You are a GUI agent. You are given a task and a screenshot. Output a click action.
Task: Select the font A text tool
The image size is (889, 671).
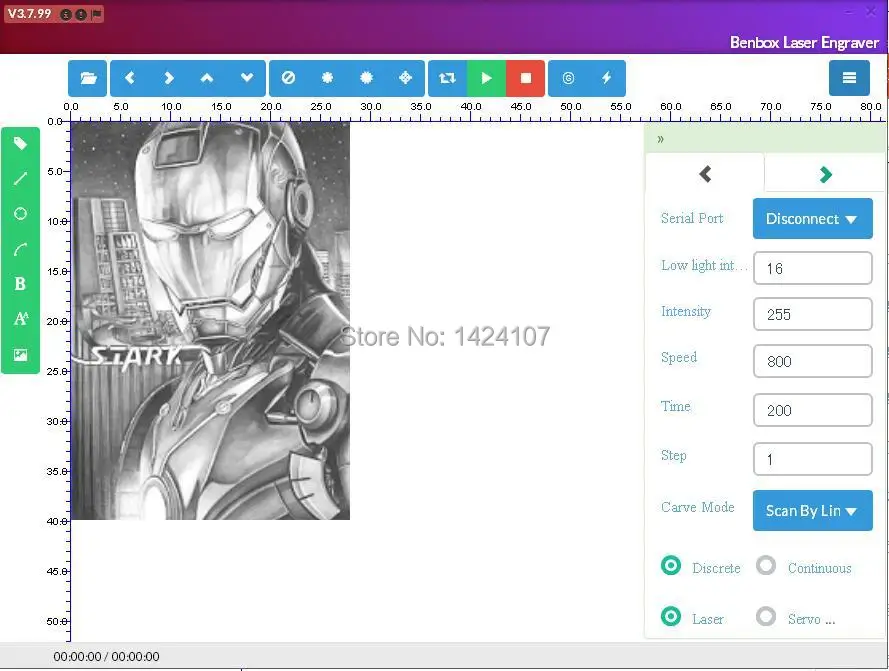point(20,319)
